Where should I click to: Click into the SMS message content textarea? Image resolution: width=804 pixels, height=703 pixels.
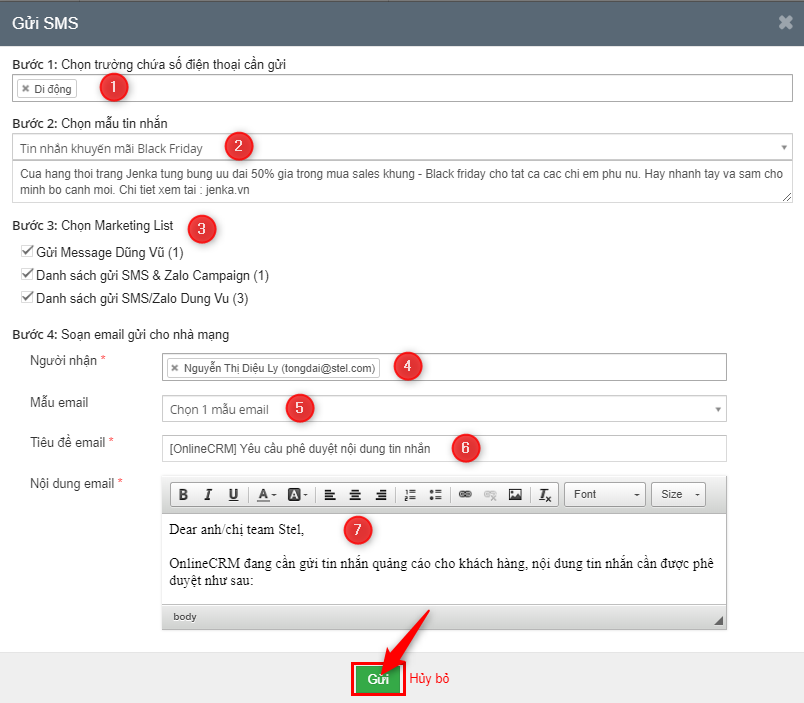[x=402, y=182]
